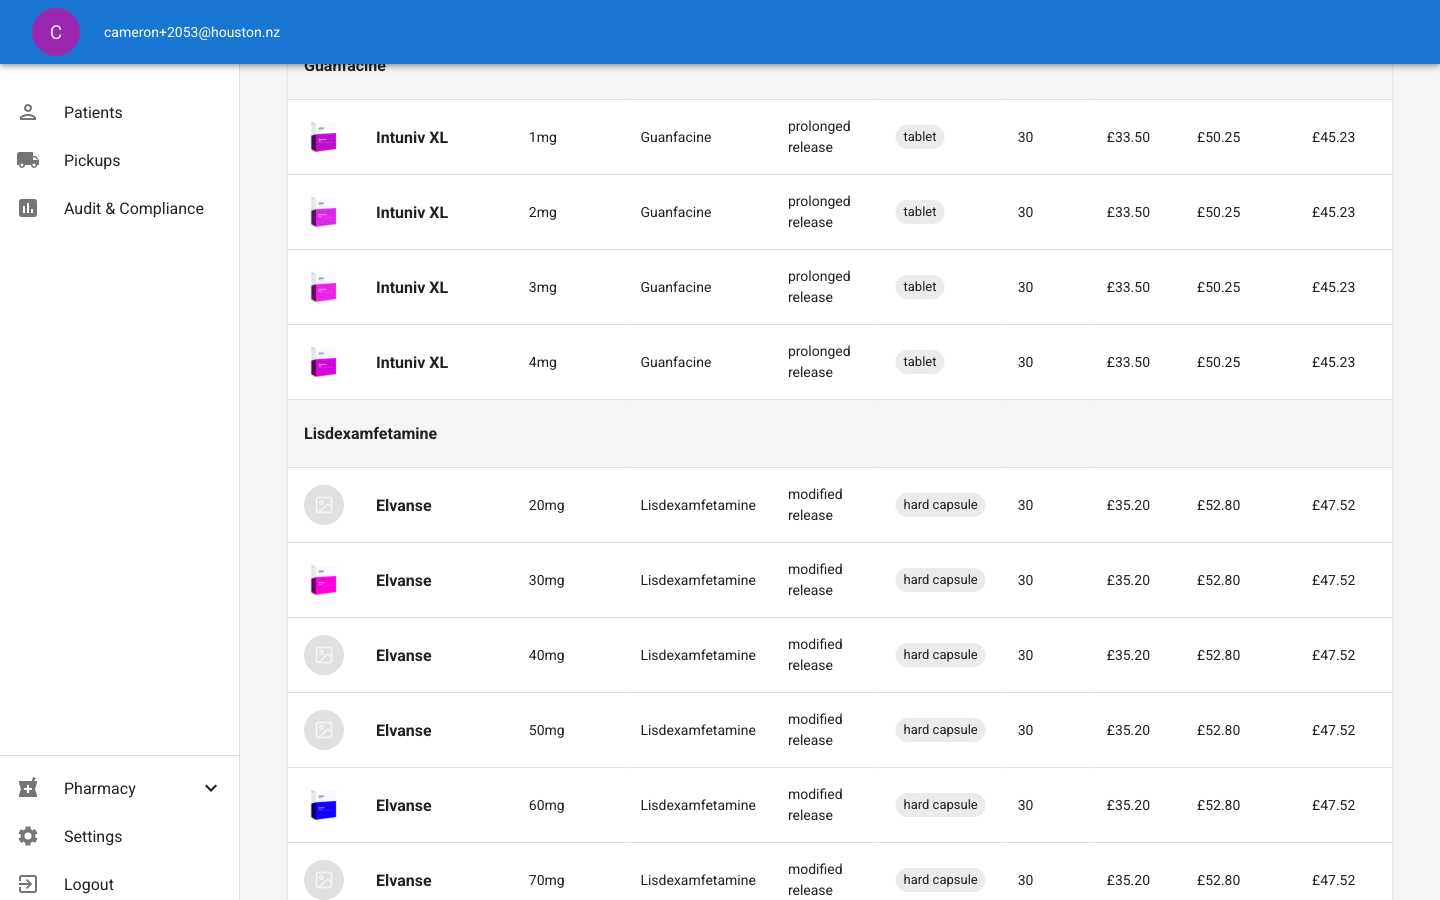Click the Elvanse 50mg placeholder image icon

324,730
